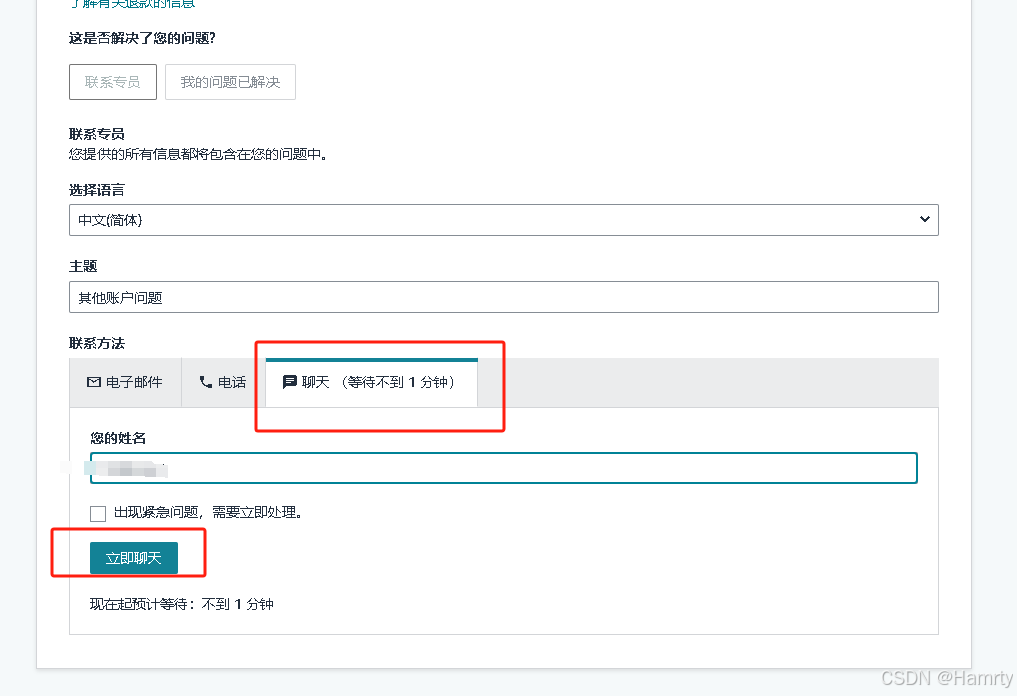The height and width of the screenshot is (696, 1017).
Task: Select the 聊天 (等待不到 1 分钟) tab
Action: tap(372, 383)
